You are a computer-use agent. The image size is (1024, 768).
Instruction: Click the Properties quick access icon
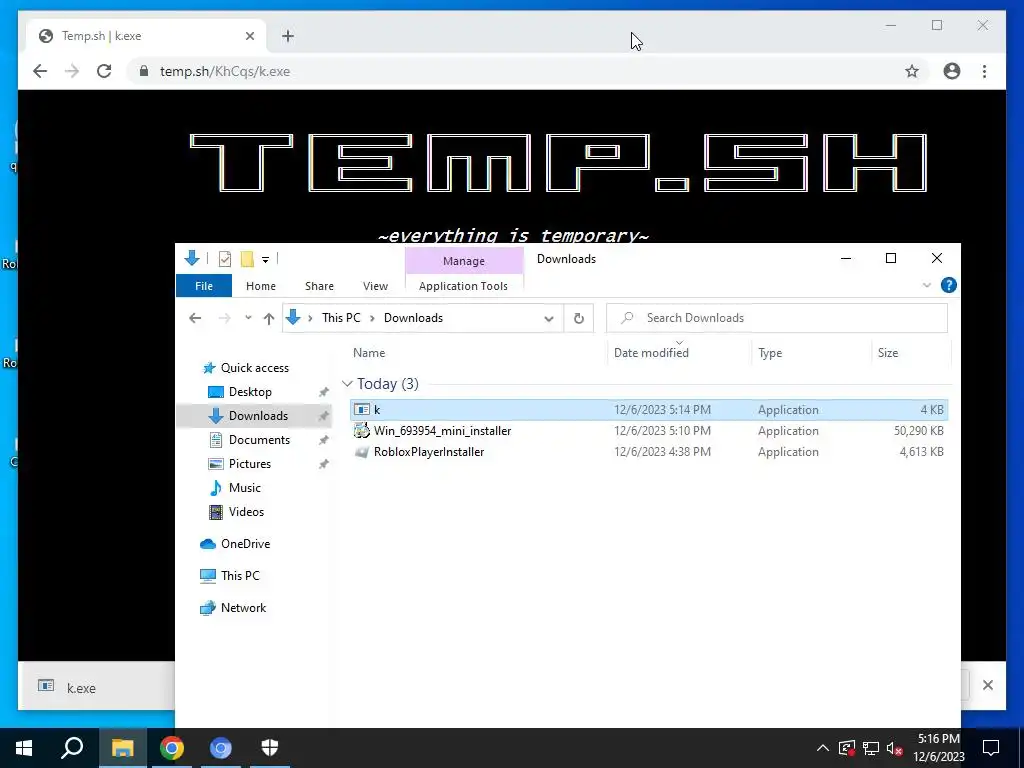[x=225, y=259]
